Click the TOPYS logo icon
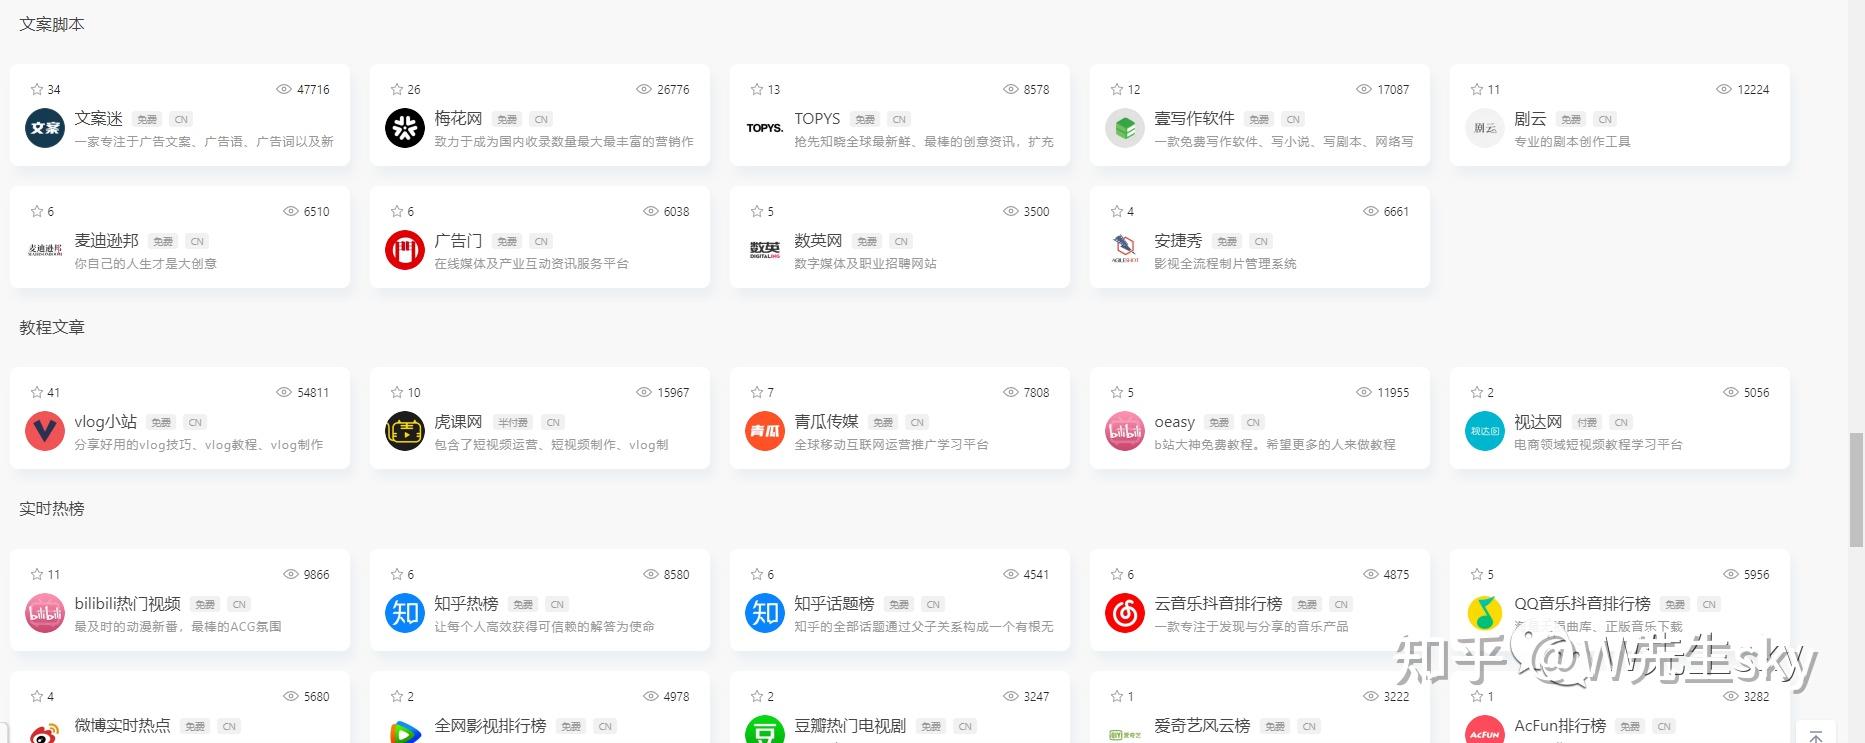 765,128
